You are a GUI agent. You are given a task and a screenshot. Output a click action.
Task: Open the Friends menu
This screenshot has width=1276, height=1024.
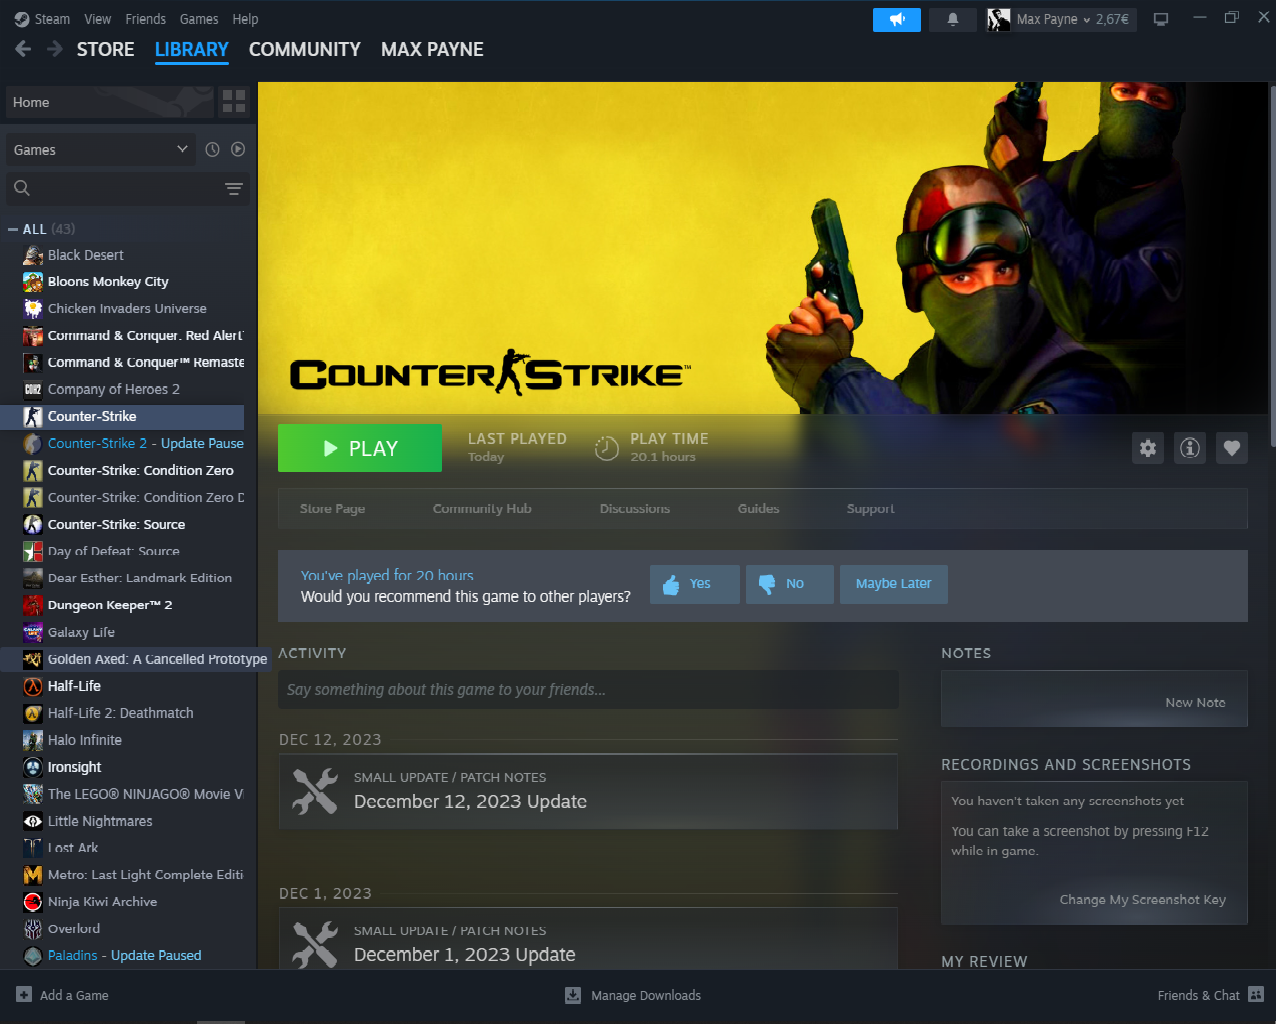(x=145, y=19)
